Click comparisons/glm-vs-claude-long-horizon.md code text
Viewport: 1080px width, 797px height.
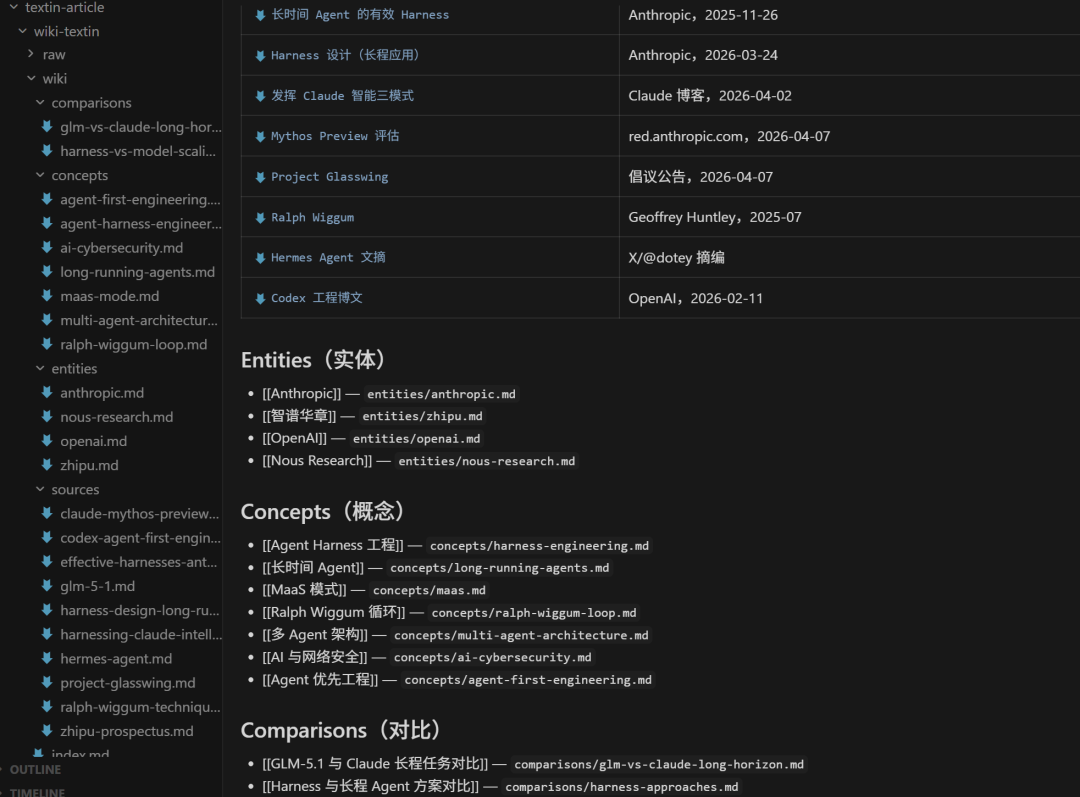pyautogui.click(x=659, y=765)
